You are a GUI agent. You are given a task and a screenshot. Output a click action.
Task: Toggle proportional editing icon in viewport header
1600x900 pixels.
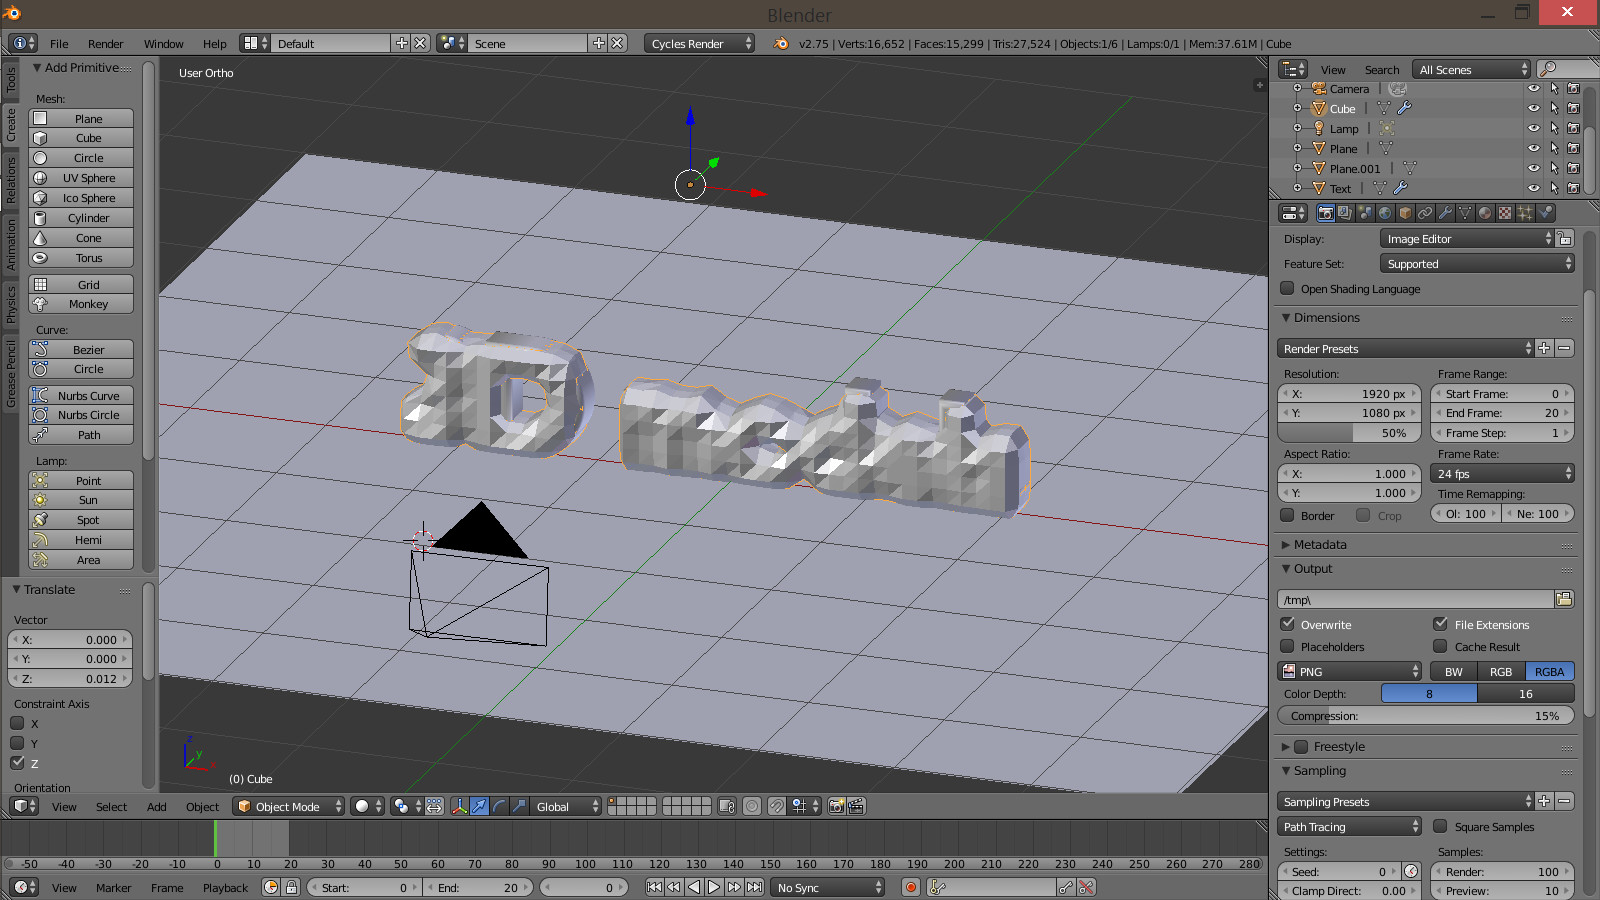click(752, 806)
